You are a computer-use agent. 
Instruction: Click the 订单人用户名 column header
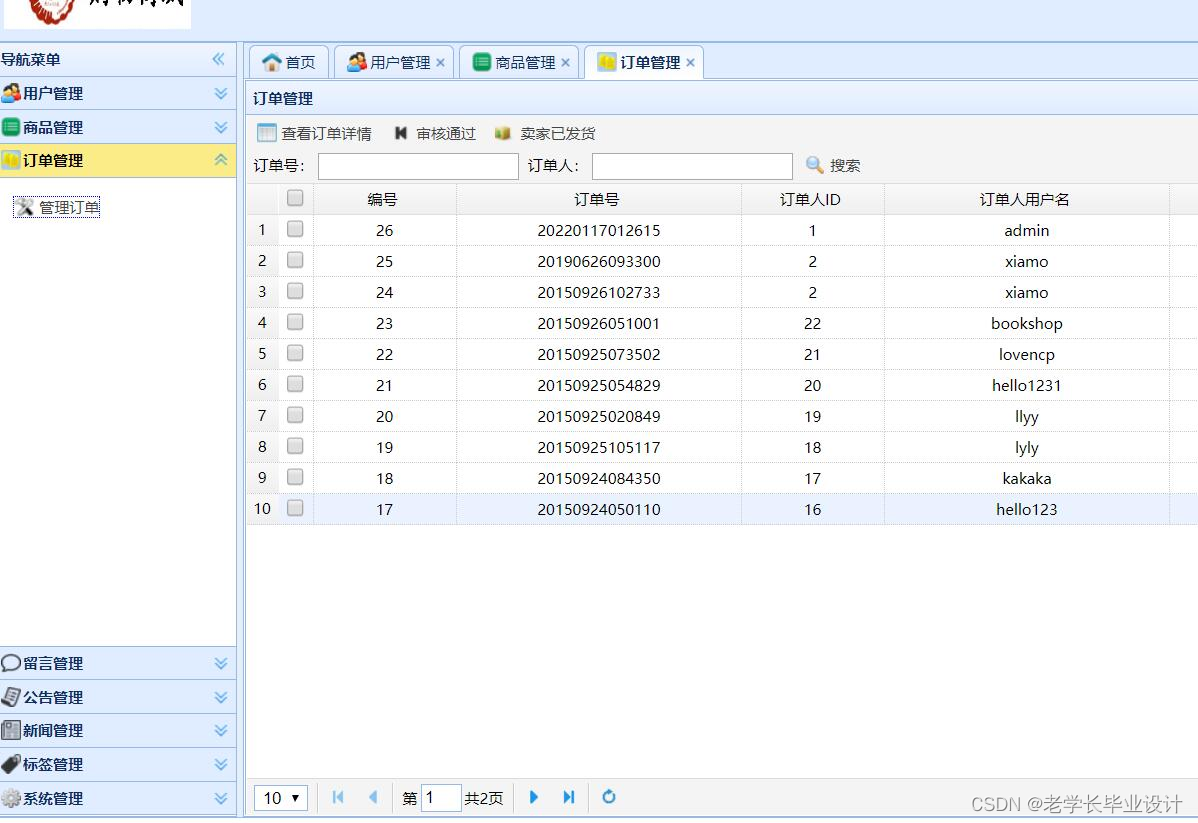(x=1026, y=199)
